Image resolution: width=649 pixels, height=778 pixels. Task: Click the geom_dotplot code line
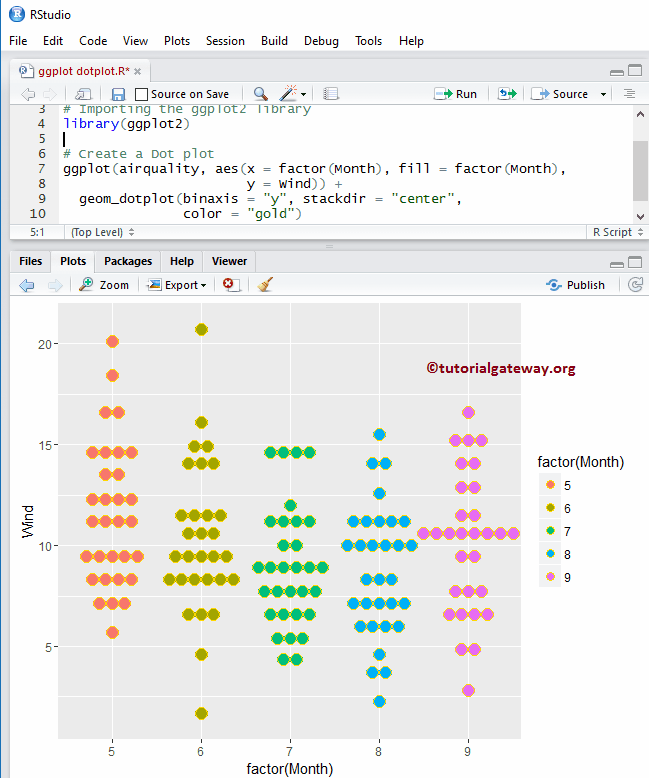pos(270,198)
